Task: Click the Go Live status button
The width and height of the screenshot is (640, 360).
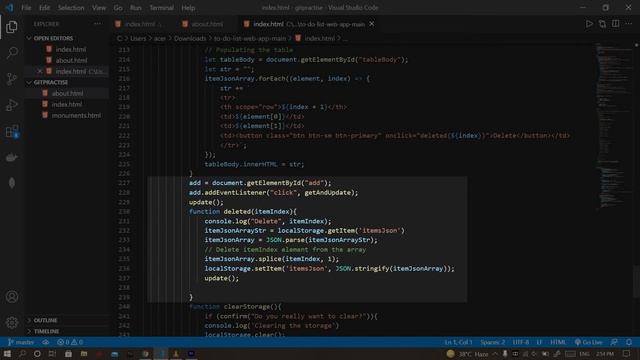Action: tap(588, 342)
